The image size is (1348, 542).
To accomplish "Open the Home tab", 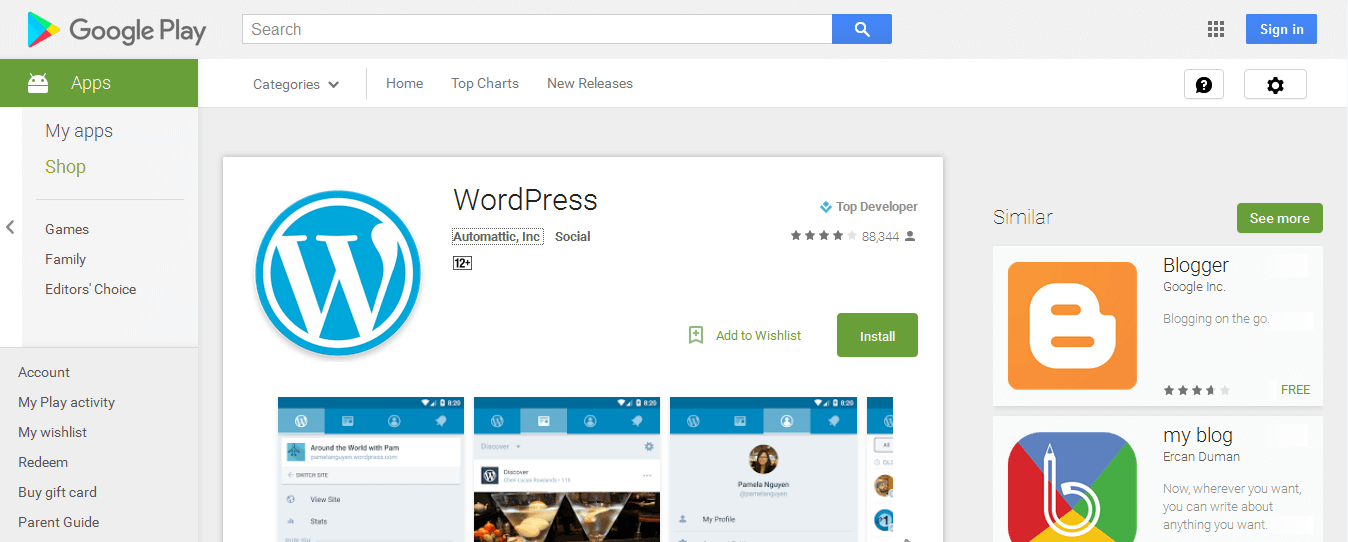I will (405, 83).
